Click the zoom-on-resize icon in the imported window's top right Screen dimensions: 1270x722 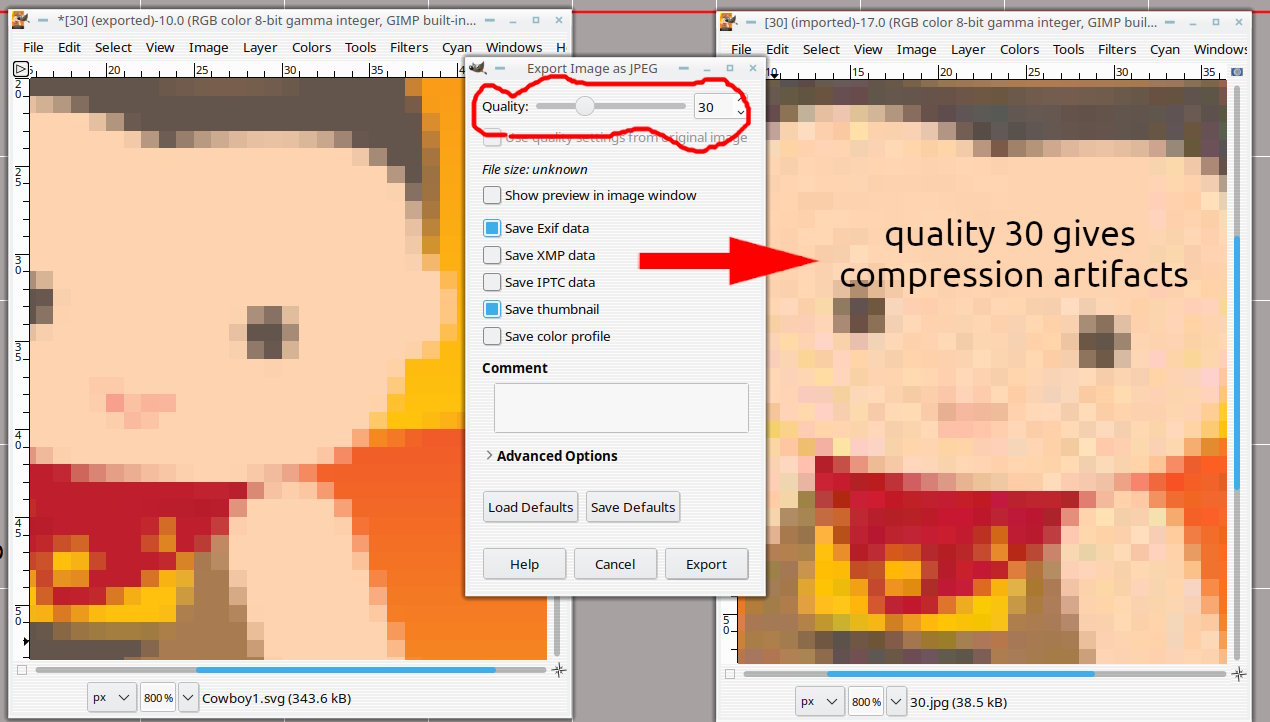click(1238, 72)
